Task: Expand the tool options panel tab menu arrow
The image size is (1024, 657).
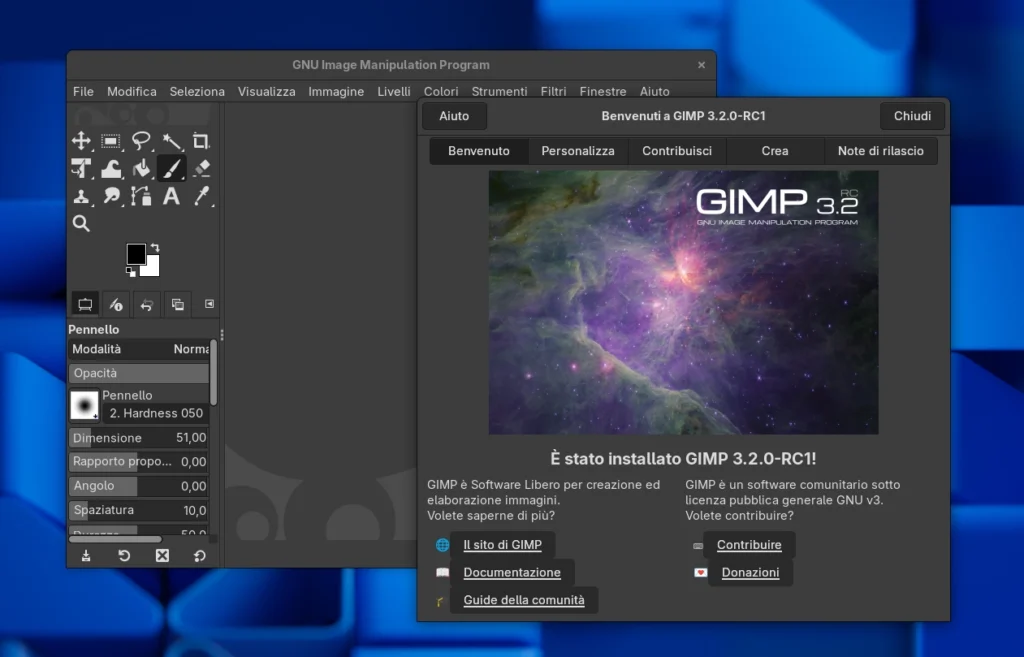Action: point(209,304)
